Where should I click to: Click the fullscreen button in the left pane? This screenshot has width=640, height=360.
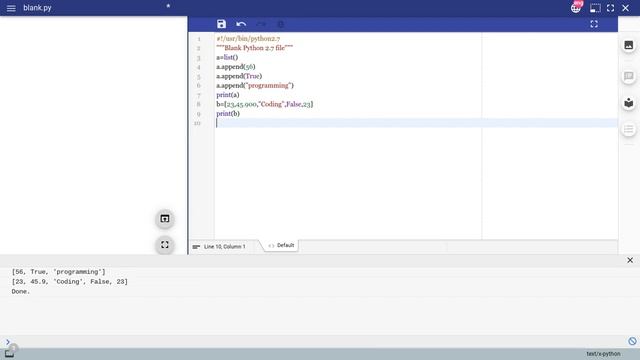(x=164, y=245)
